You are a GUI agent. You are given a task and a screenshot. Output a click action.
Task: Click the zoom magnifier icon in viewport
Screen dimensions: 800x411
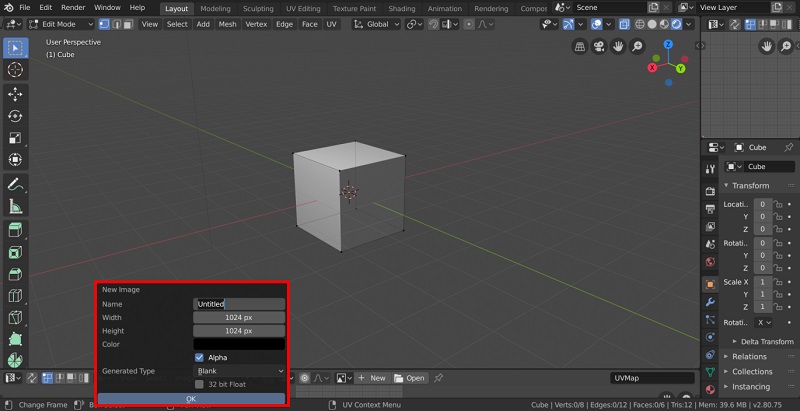(x=638, y=46)
